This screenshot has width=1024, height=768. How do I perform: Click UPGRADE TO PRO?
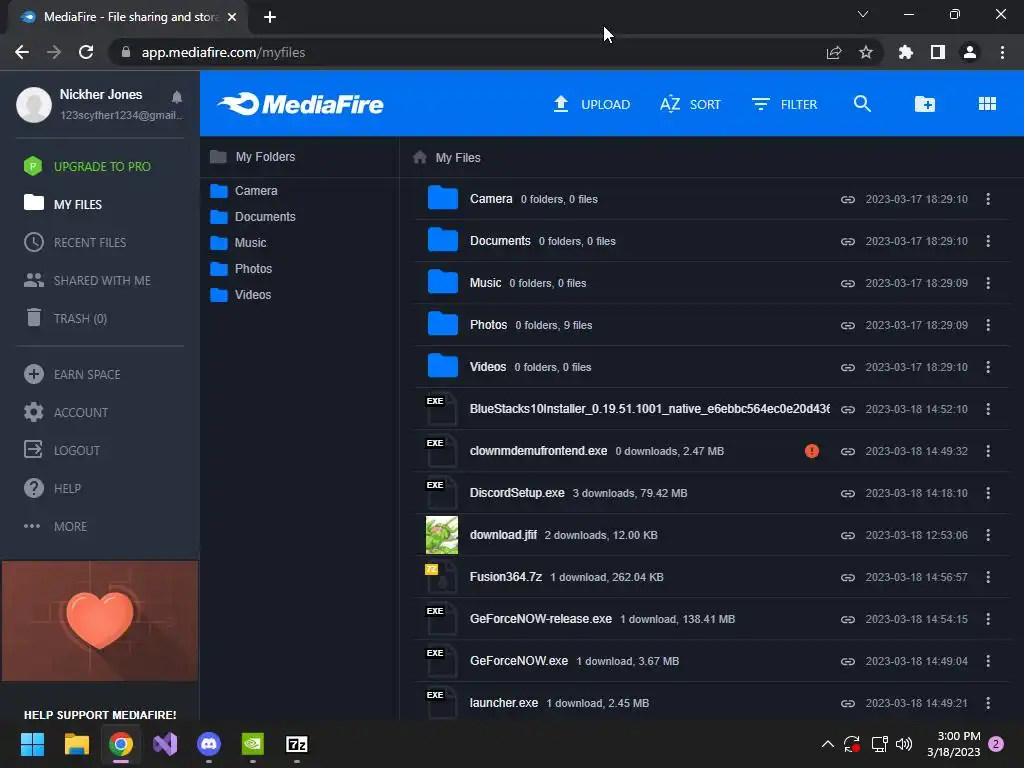pos(87,166)
